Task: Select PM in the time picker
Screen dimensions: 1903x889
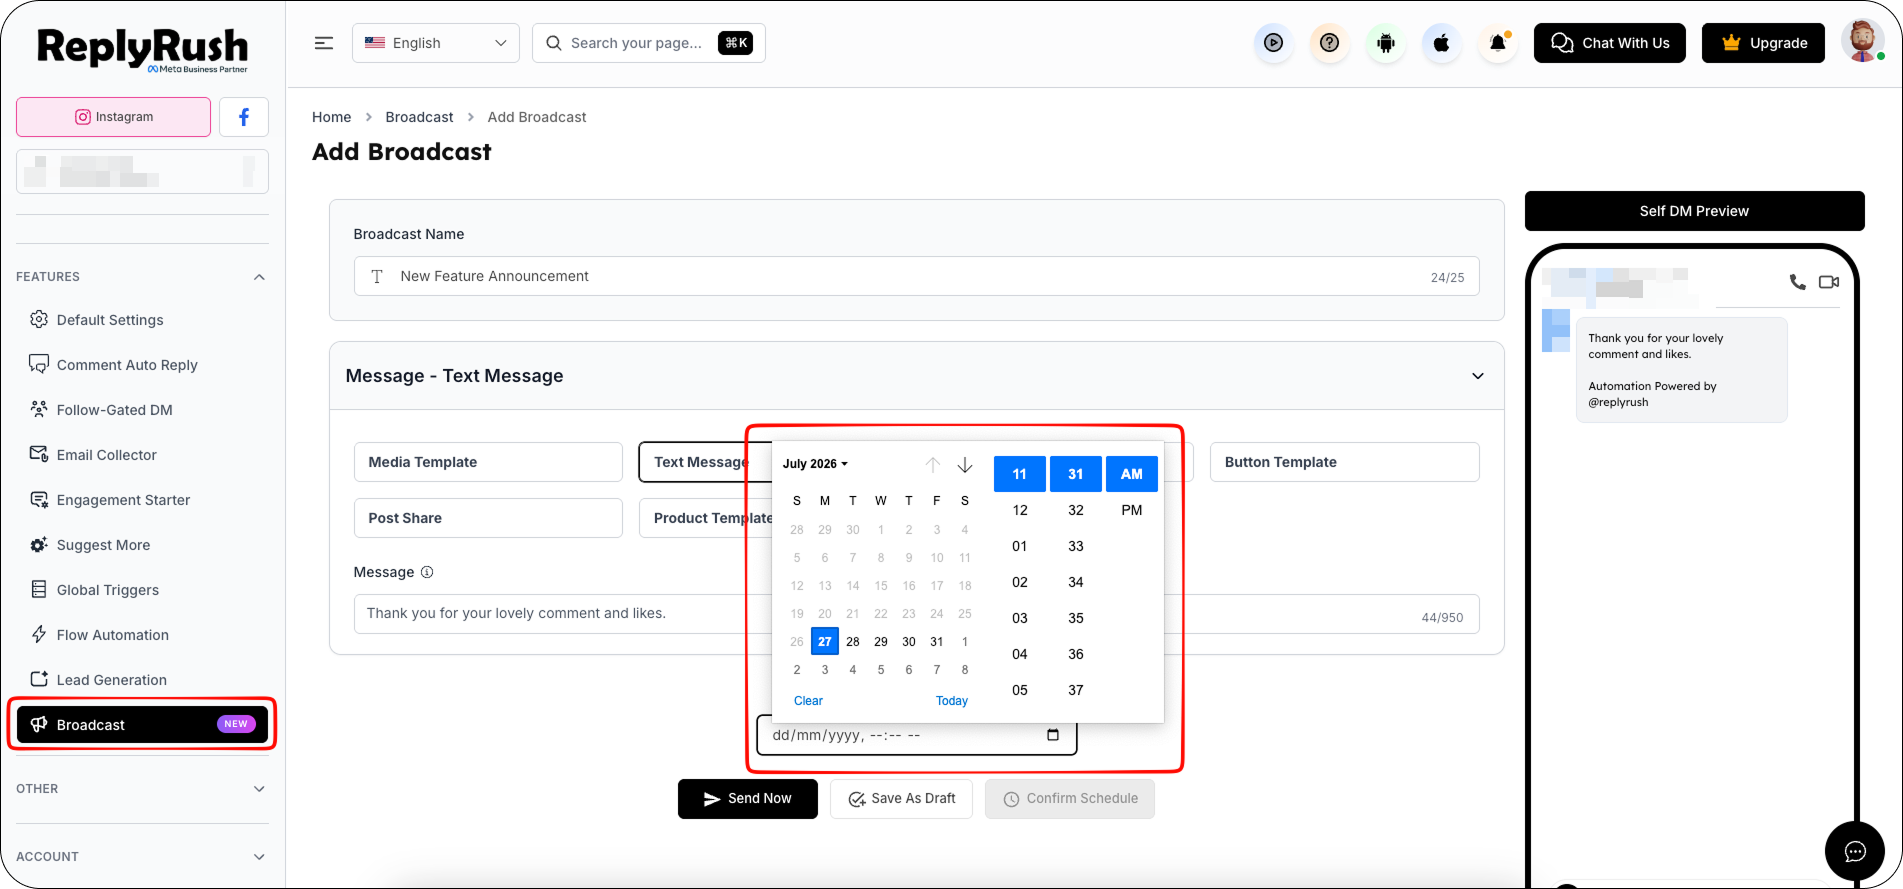Action: (1132, 510)
